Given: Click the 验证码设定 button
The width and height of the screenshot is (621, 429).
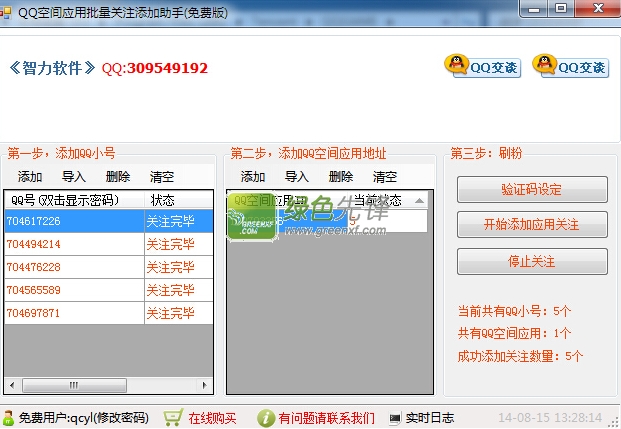Looking at the screenshot, I should pos(532,190).
